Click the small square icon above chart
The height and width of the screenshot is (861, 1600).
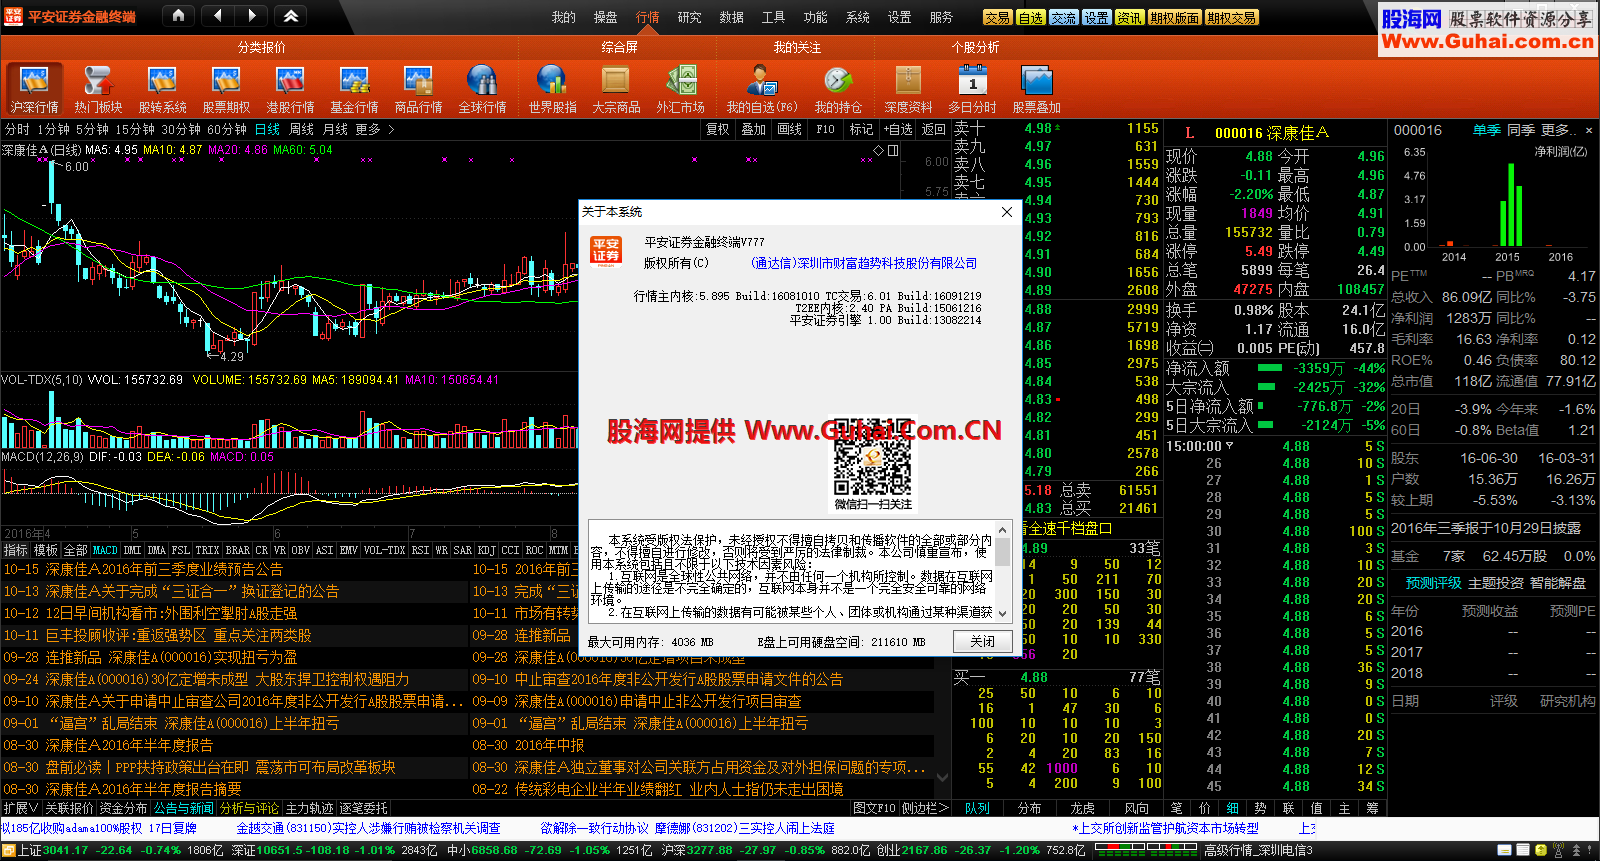pos(893,150)
